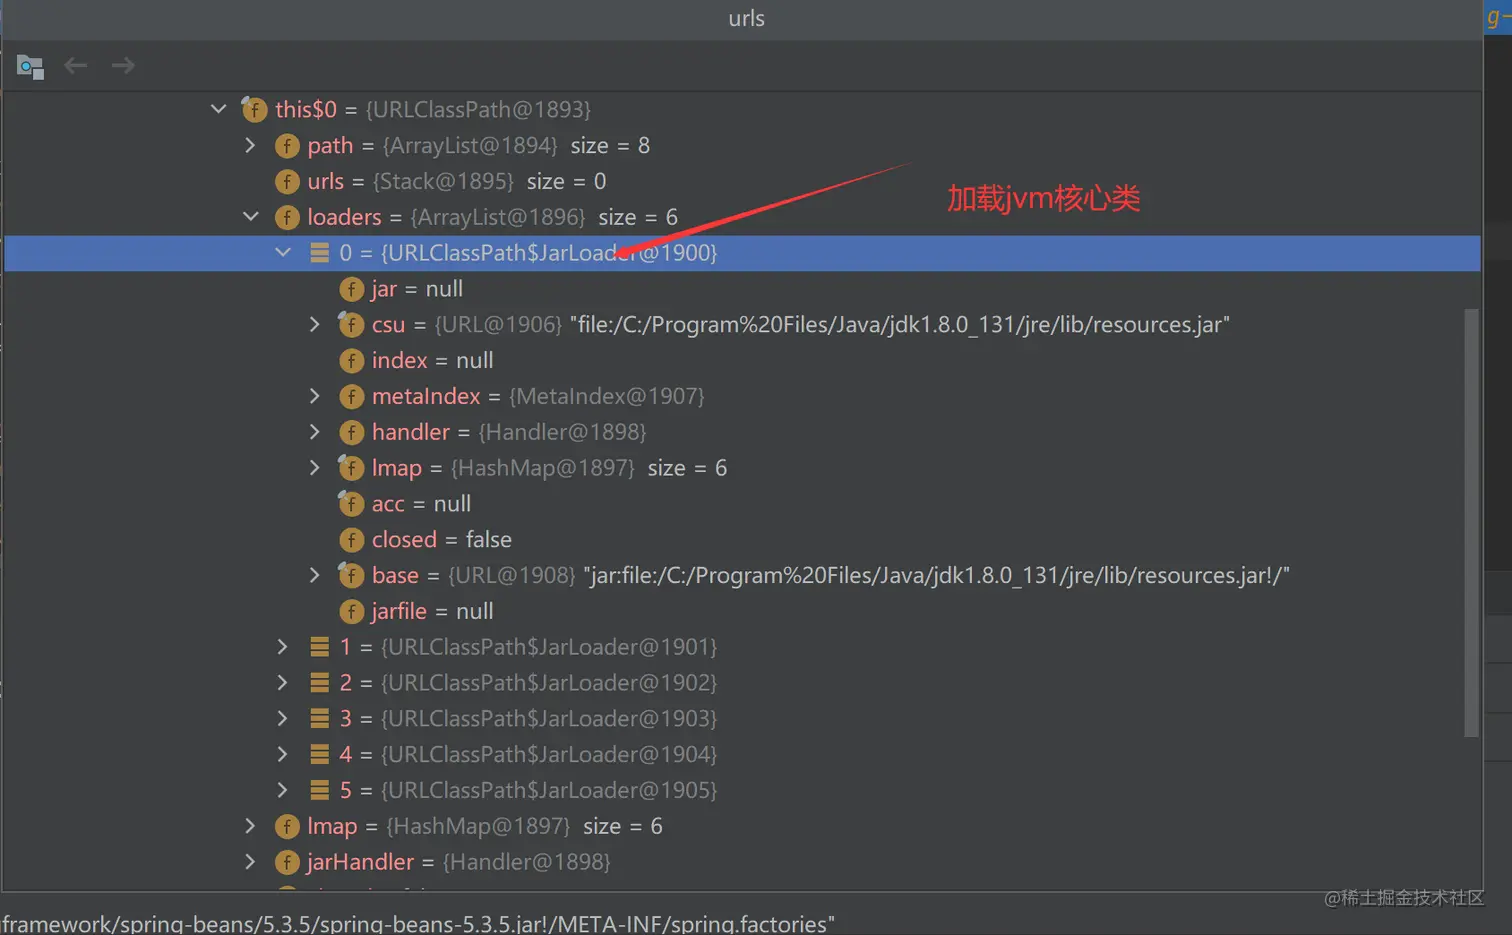Expand lmap HashMap with size 6 below loaders
Image resolution: width=1512 pixels, height=935 pixels.
pos(250,826)
